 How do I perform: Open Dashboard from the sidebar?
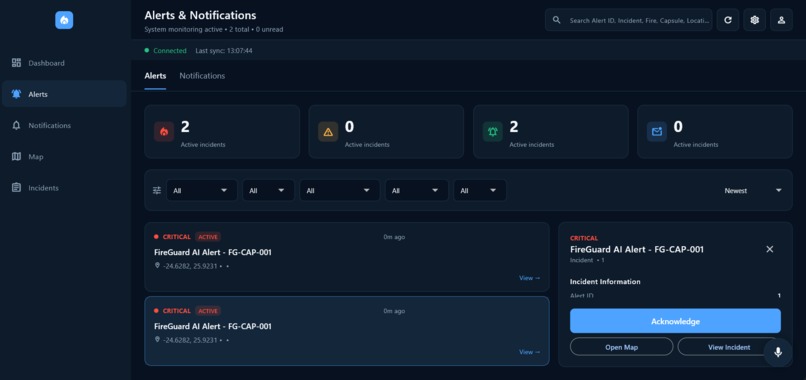tap(64, 63)
